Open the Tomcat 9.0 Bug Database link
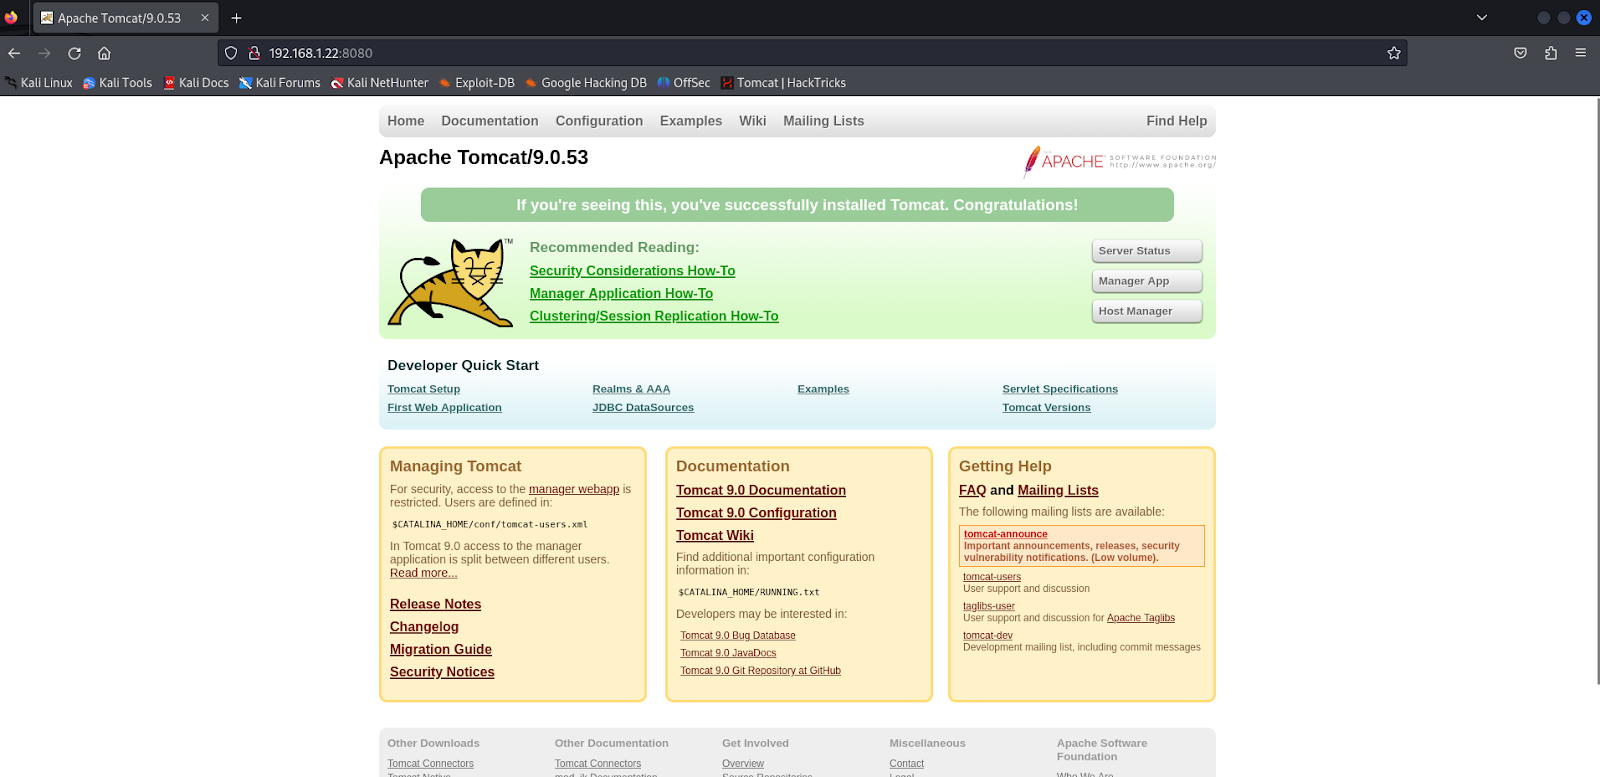1600x777 pixels. pos(738,636)
